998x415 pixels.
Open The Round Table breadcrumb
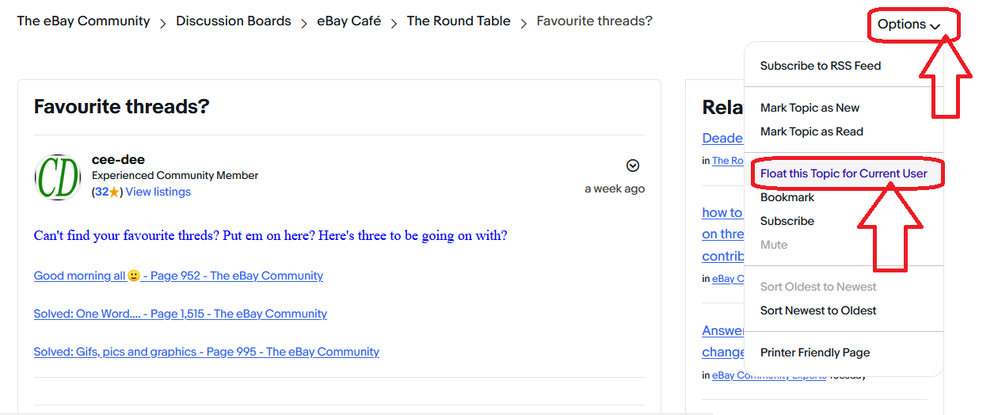click(x=458, y=21)
